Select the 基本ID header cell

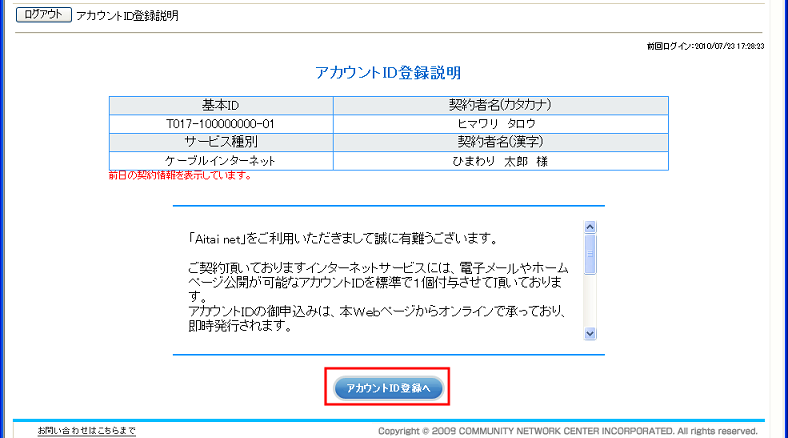(220, 105)
